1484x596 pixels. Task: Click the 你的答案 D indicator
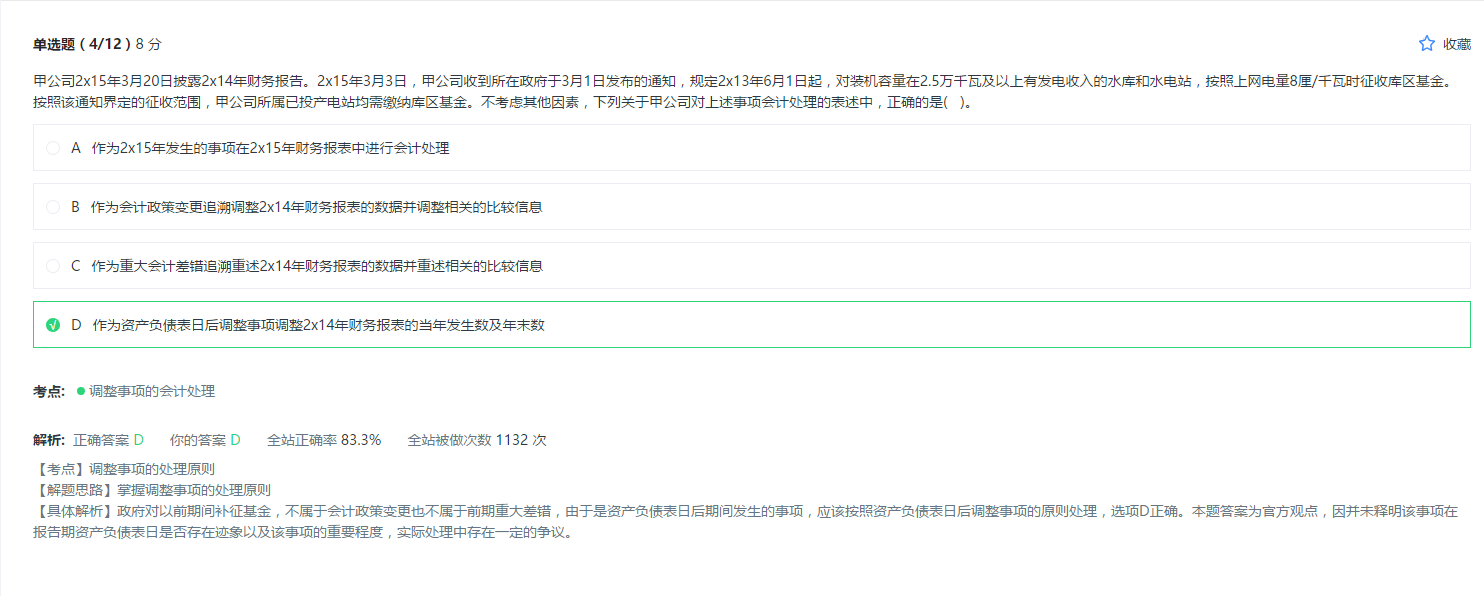tap(205, 440)
